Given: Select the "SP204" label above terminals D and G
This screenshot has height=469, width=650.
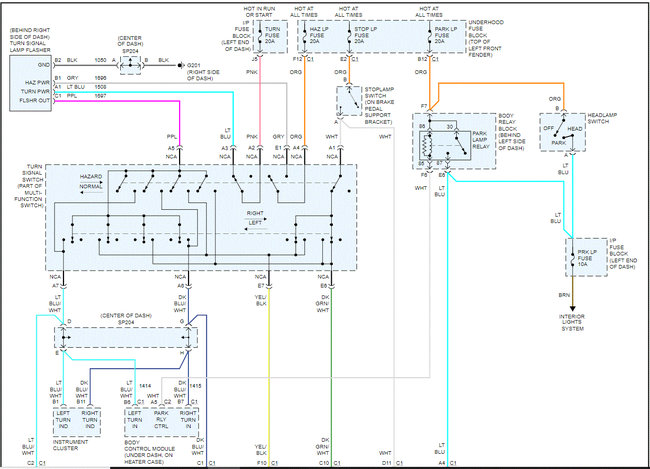Looking at the screenshot, I should coord(126,322).
